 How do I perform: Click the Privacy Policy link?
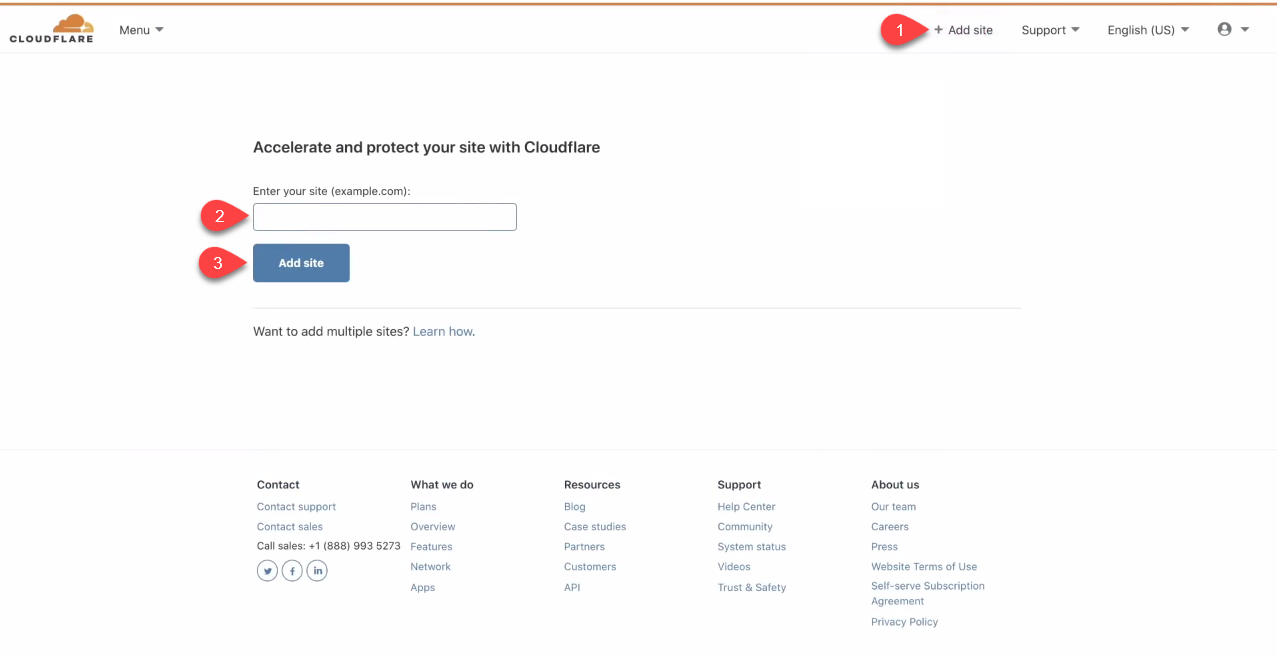click(904, 621)
